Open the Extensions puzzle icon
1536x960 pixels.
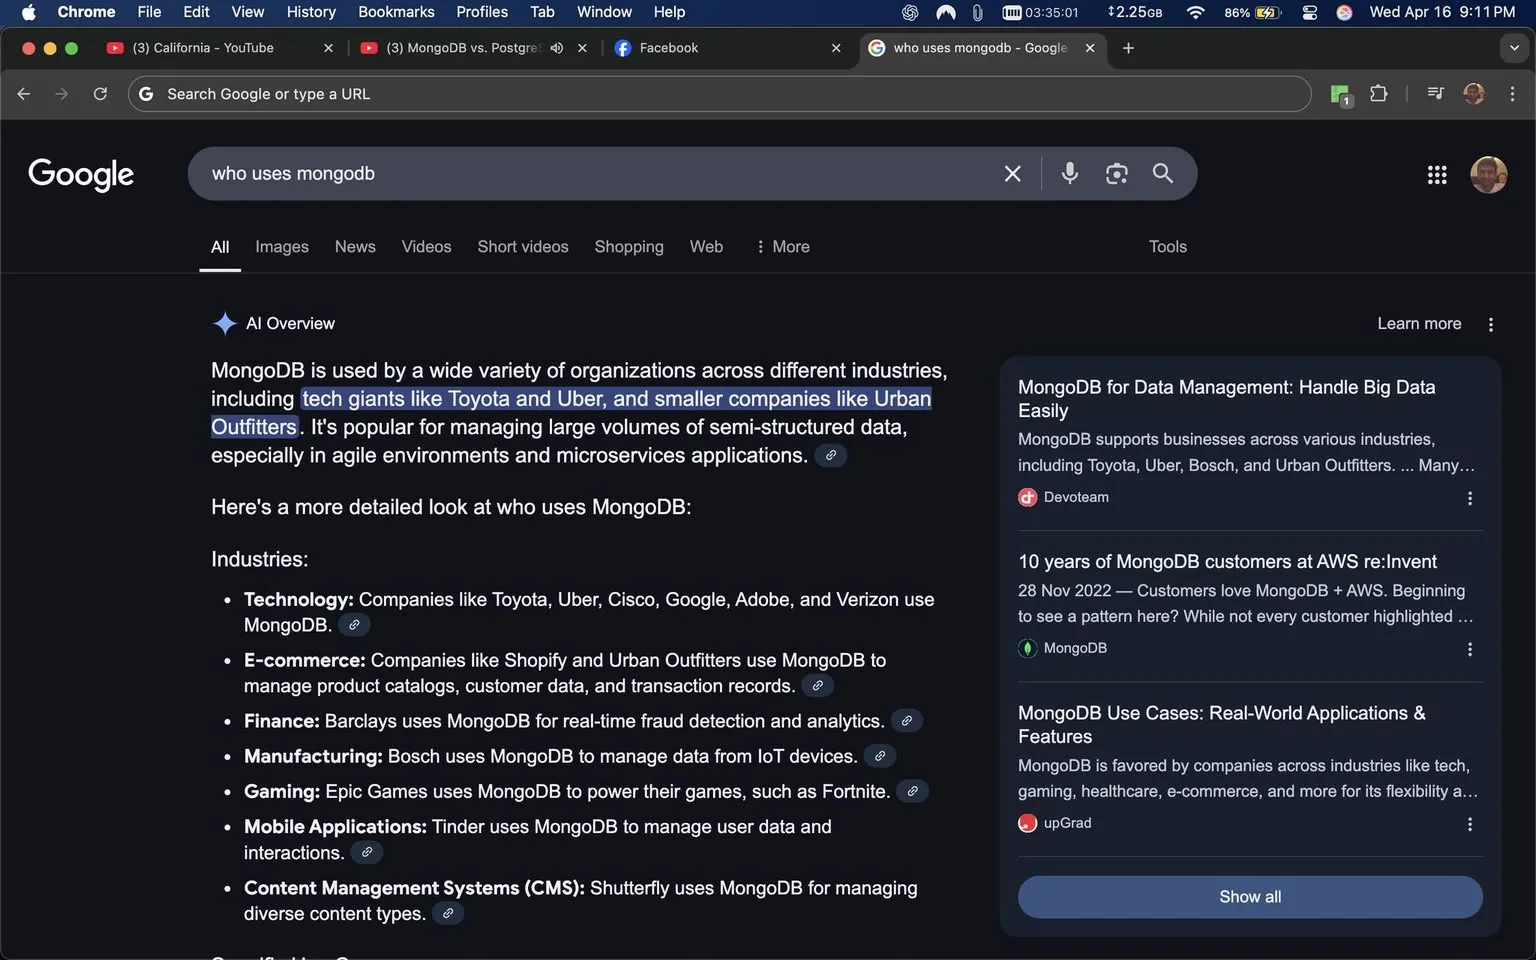pos(1378,94)
